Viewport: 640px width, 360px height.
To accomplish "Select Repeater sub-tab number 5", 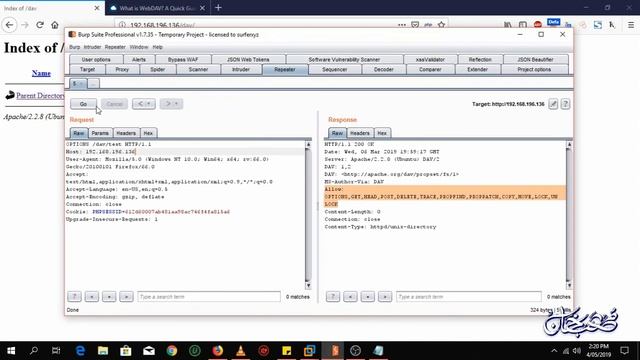I will coord(78,84).
